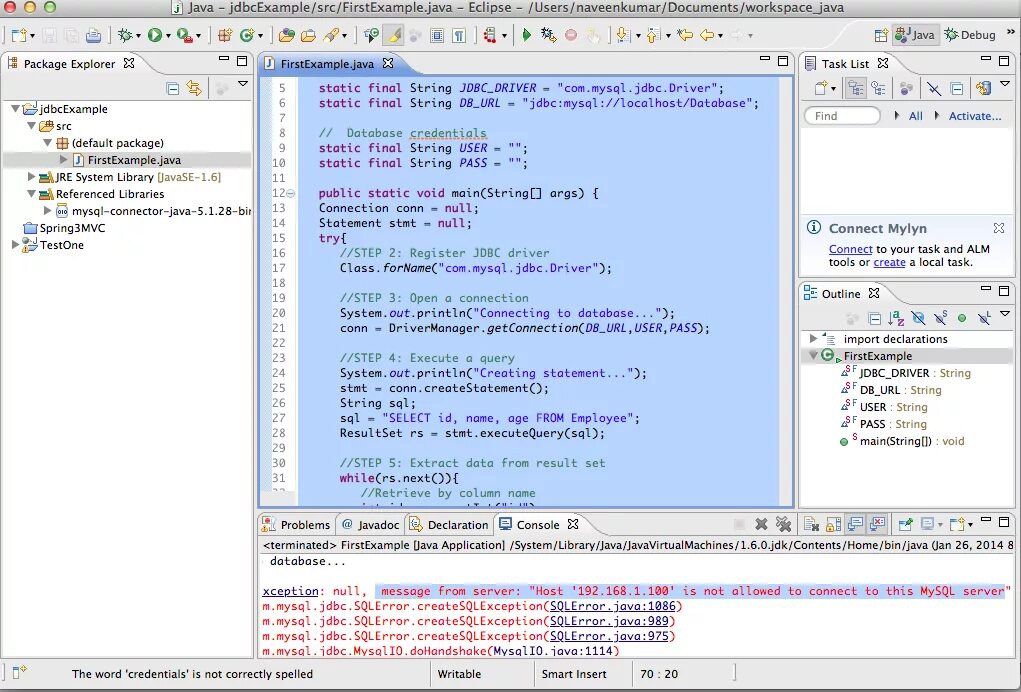This screenshot has height=692, width=1021.
Task: Click the Previous Annotation up-arrow icon
Action: [x=653, y=35]
